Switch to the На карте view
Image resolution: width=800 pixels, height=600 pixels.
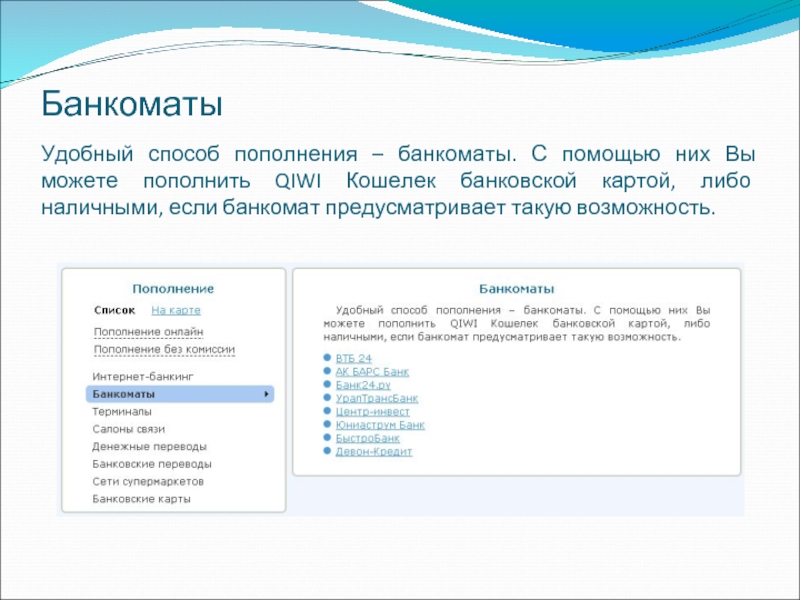(176, 310)
